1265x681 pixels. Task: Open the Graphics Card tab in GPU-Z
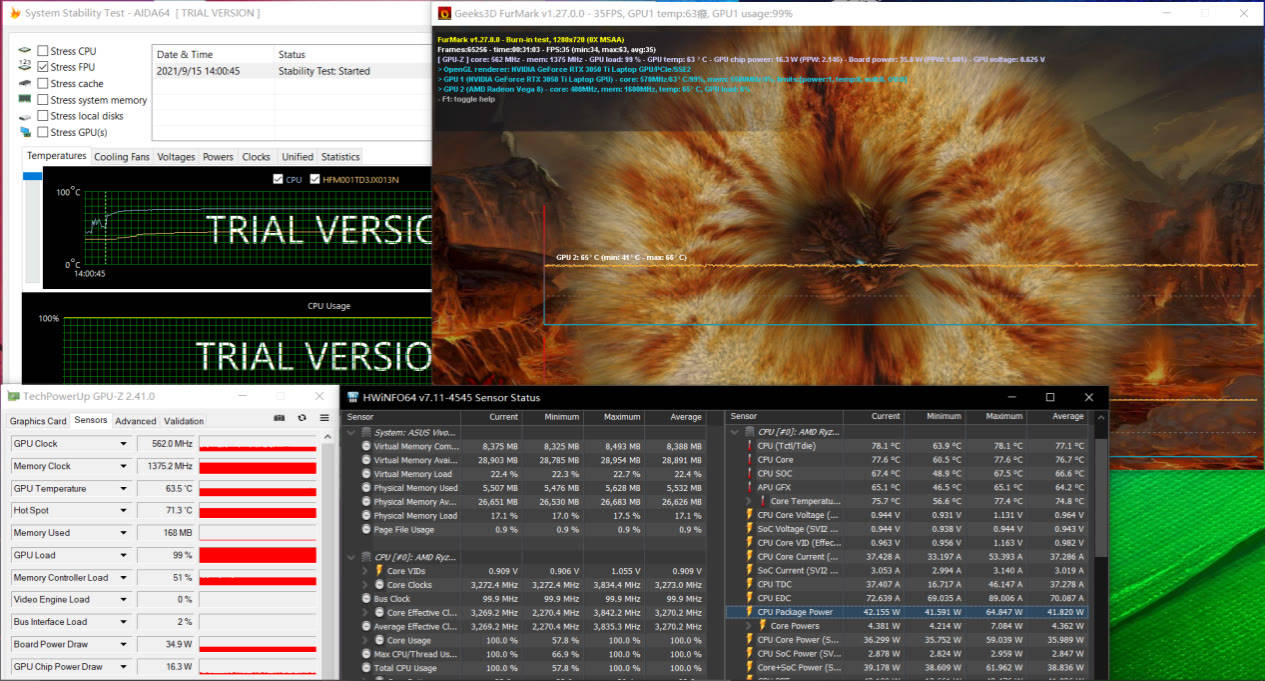coord(38,421)
